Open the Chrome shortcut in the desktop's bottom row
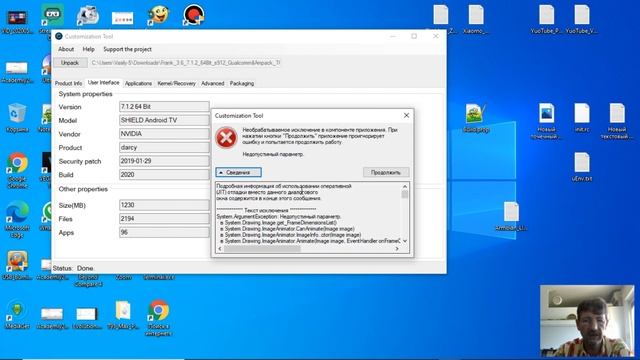 159,311
